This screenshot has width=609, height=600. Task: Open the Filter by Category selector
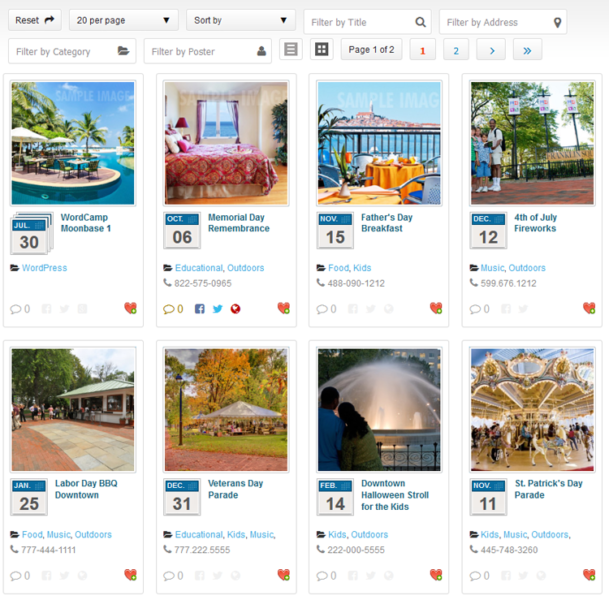pos(72,51)
